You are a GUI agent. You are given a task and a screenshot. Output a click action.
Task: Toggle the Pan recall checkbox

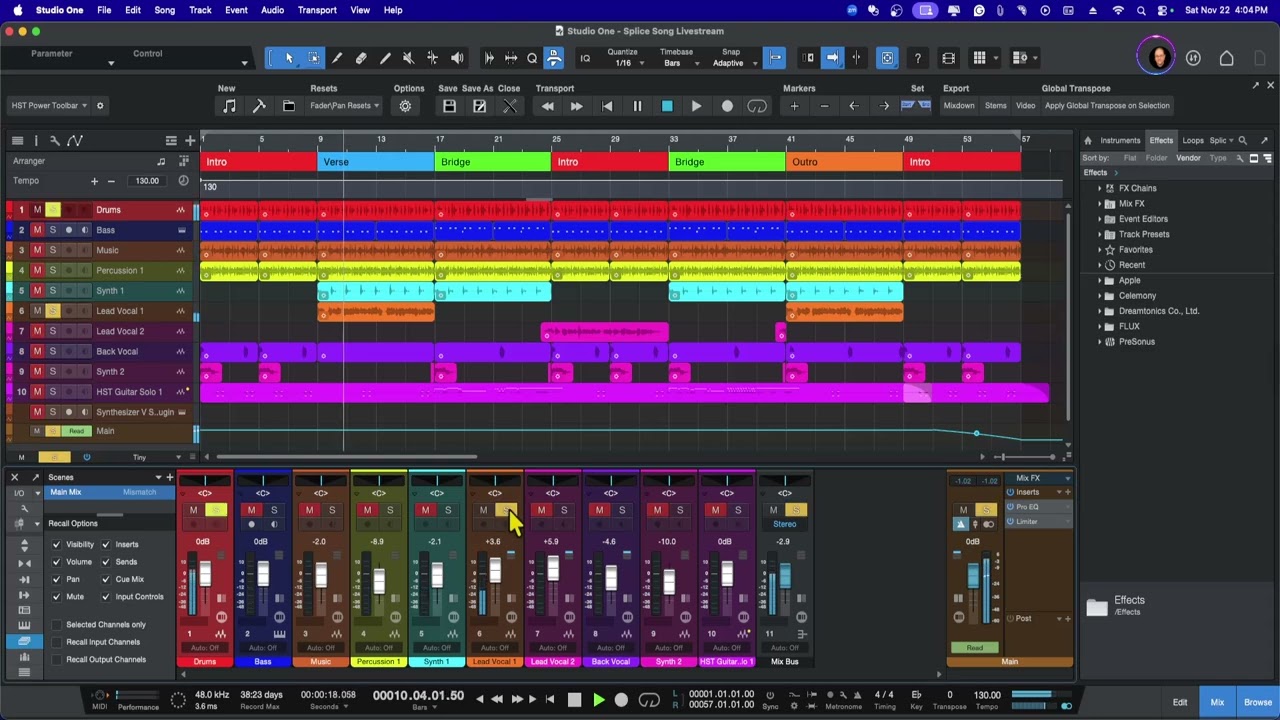point(56,579)
